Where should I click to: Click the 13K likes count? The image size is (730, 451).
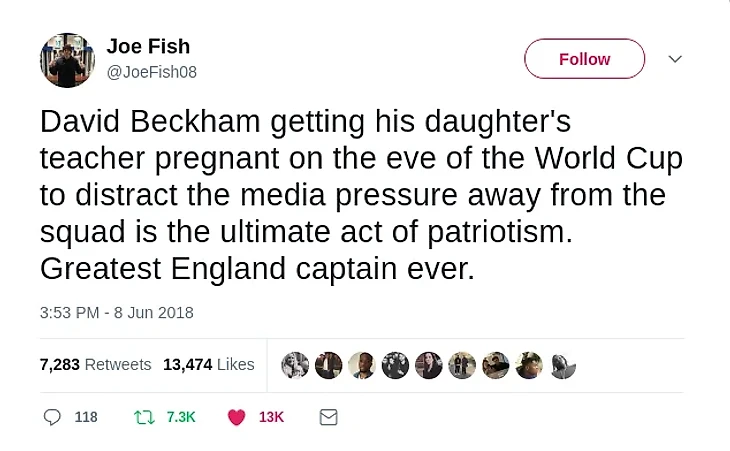click(271, 417)
